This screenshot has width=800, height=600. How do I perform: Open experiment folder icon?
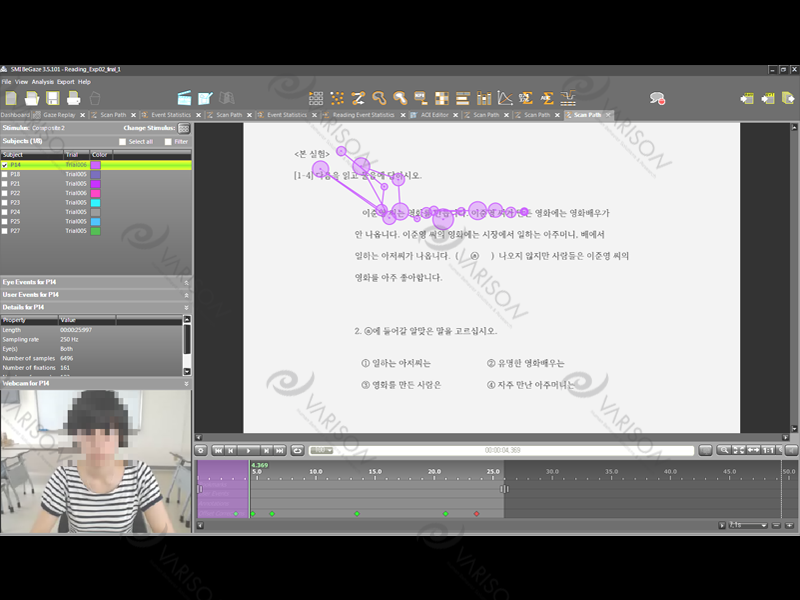32,98
